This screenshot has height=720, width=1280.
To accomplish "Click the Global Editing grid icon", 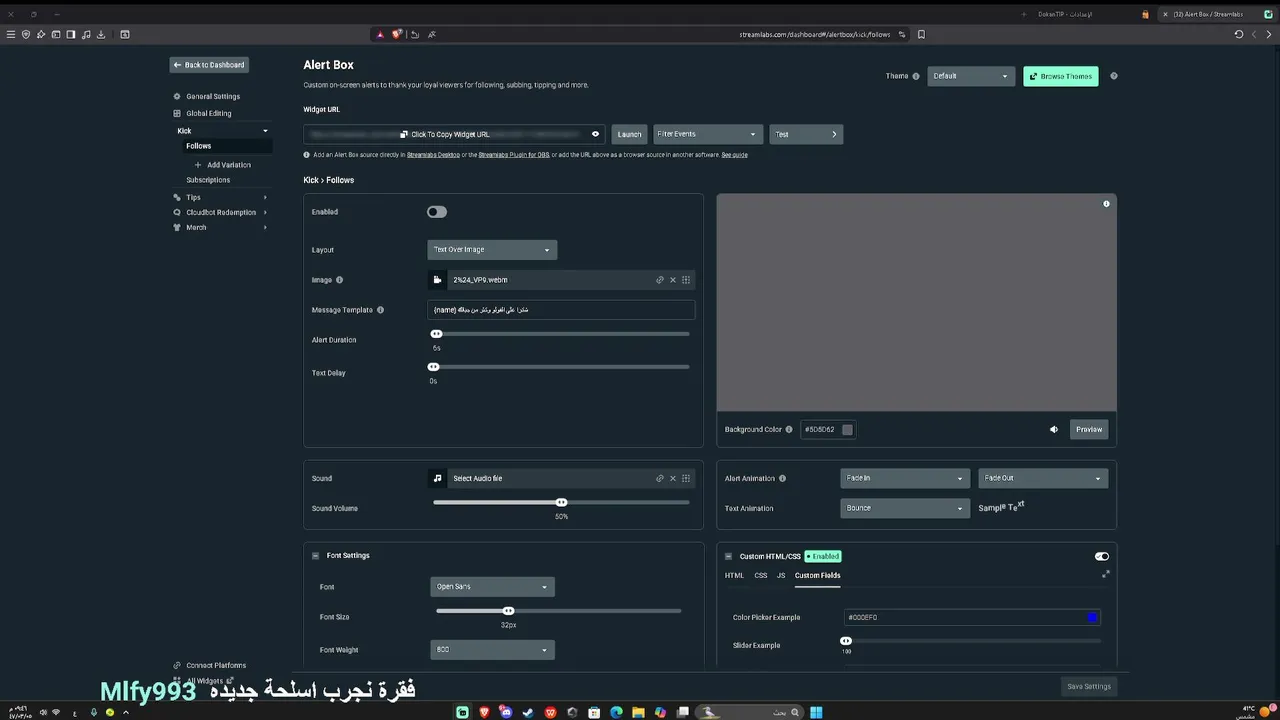I will click(x=177, y=113).
